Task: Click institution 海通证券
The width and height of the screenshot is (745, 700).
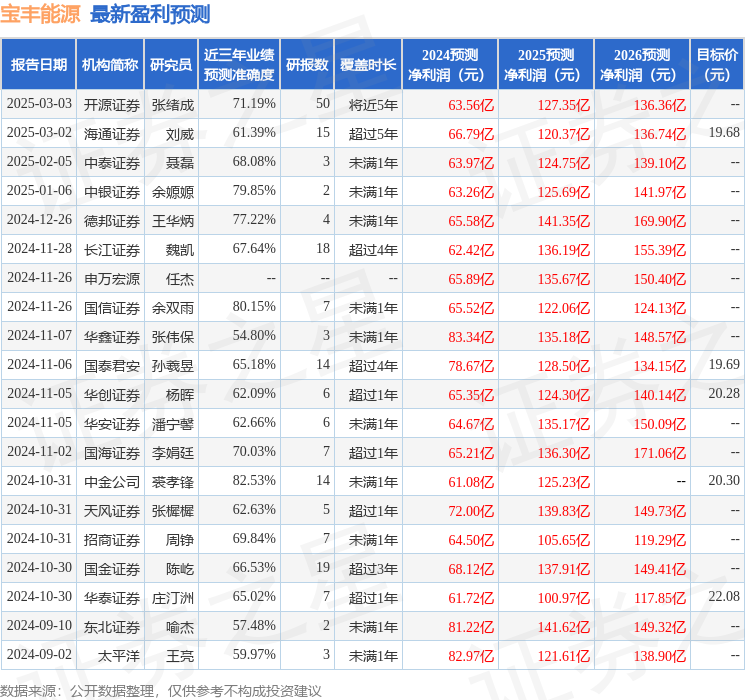Action: [x=112, y=134]
